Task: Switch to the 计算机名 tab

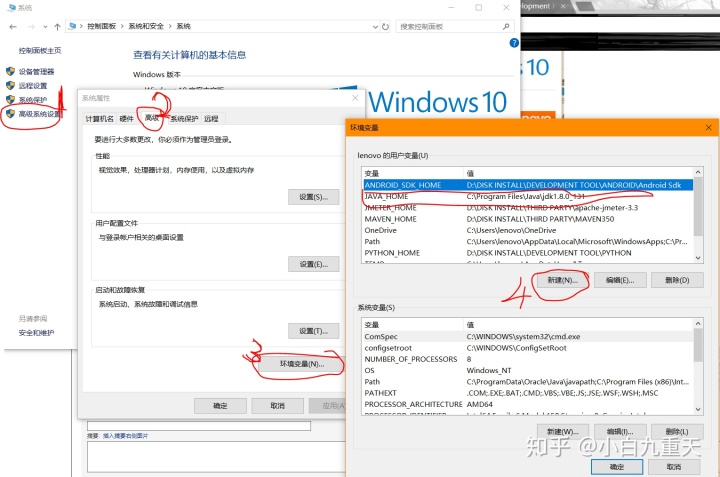Action: click(100, 118)
